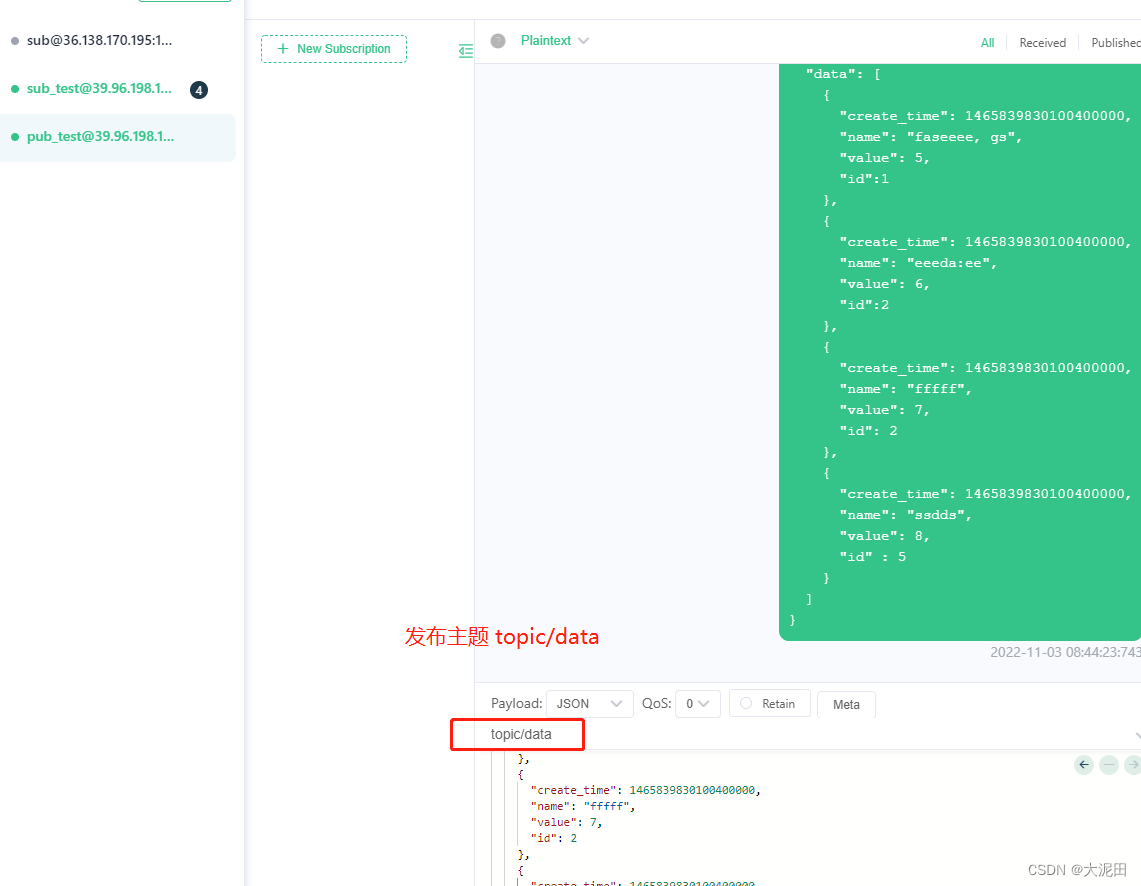The width and height of the screenshot is (1141, 886).
Task: Click "name": "fffff" in the payload editor
Action: 582,806
